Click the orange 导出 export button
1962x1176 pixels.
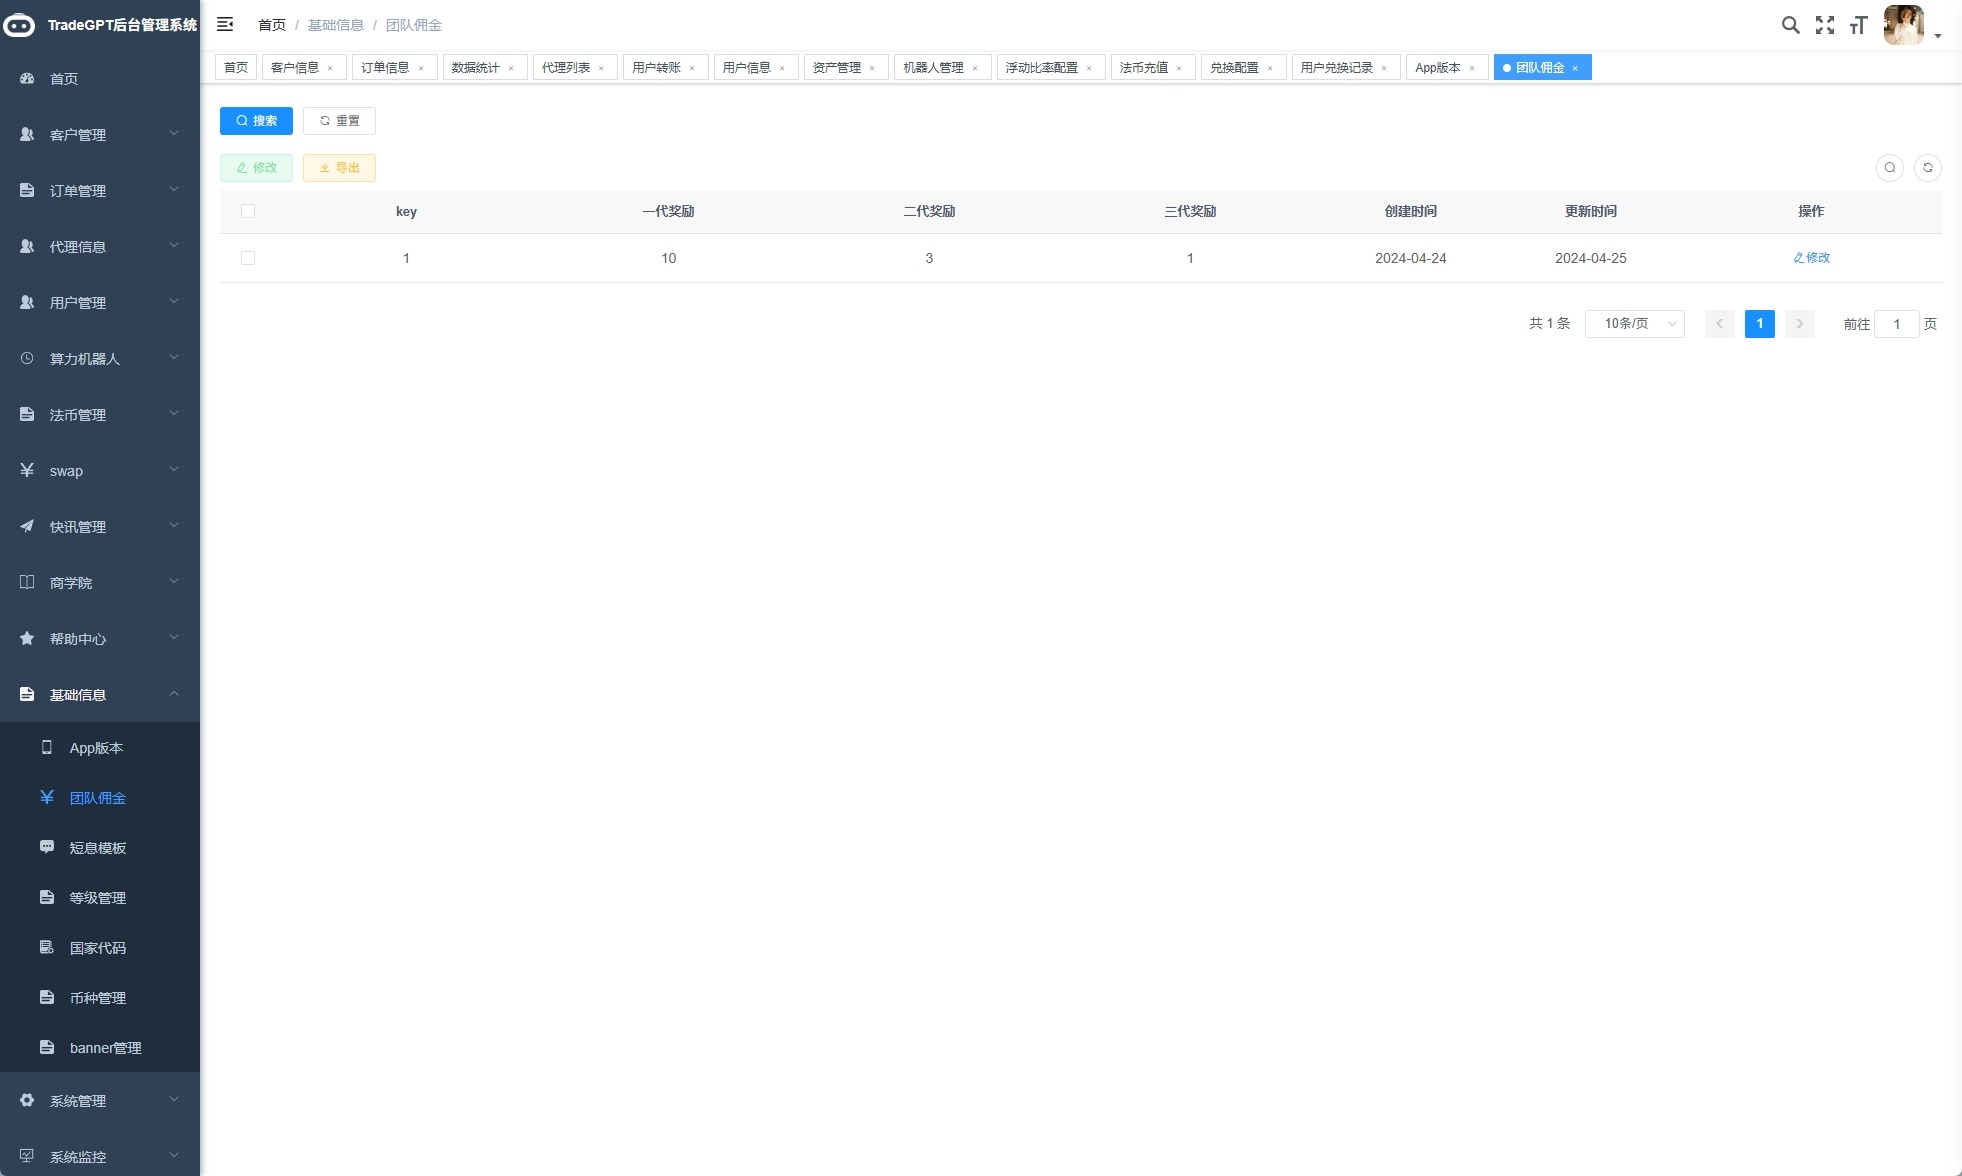pos(339,168)
